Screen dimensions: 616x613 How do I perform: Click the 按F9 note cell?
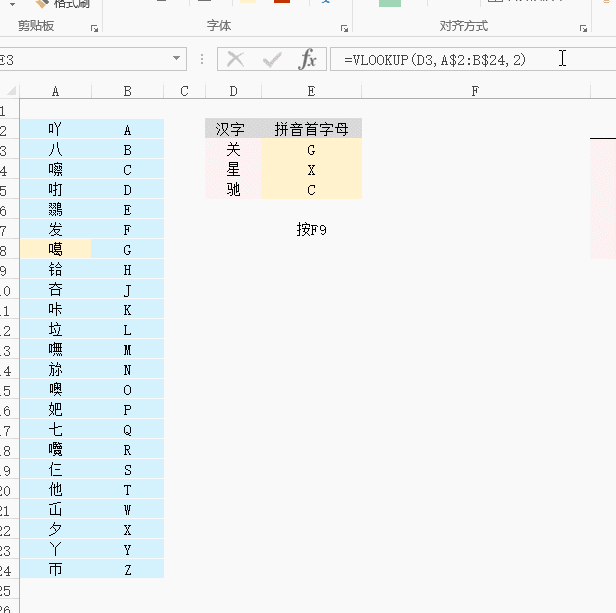[x=311, y=229]
